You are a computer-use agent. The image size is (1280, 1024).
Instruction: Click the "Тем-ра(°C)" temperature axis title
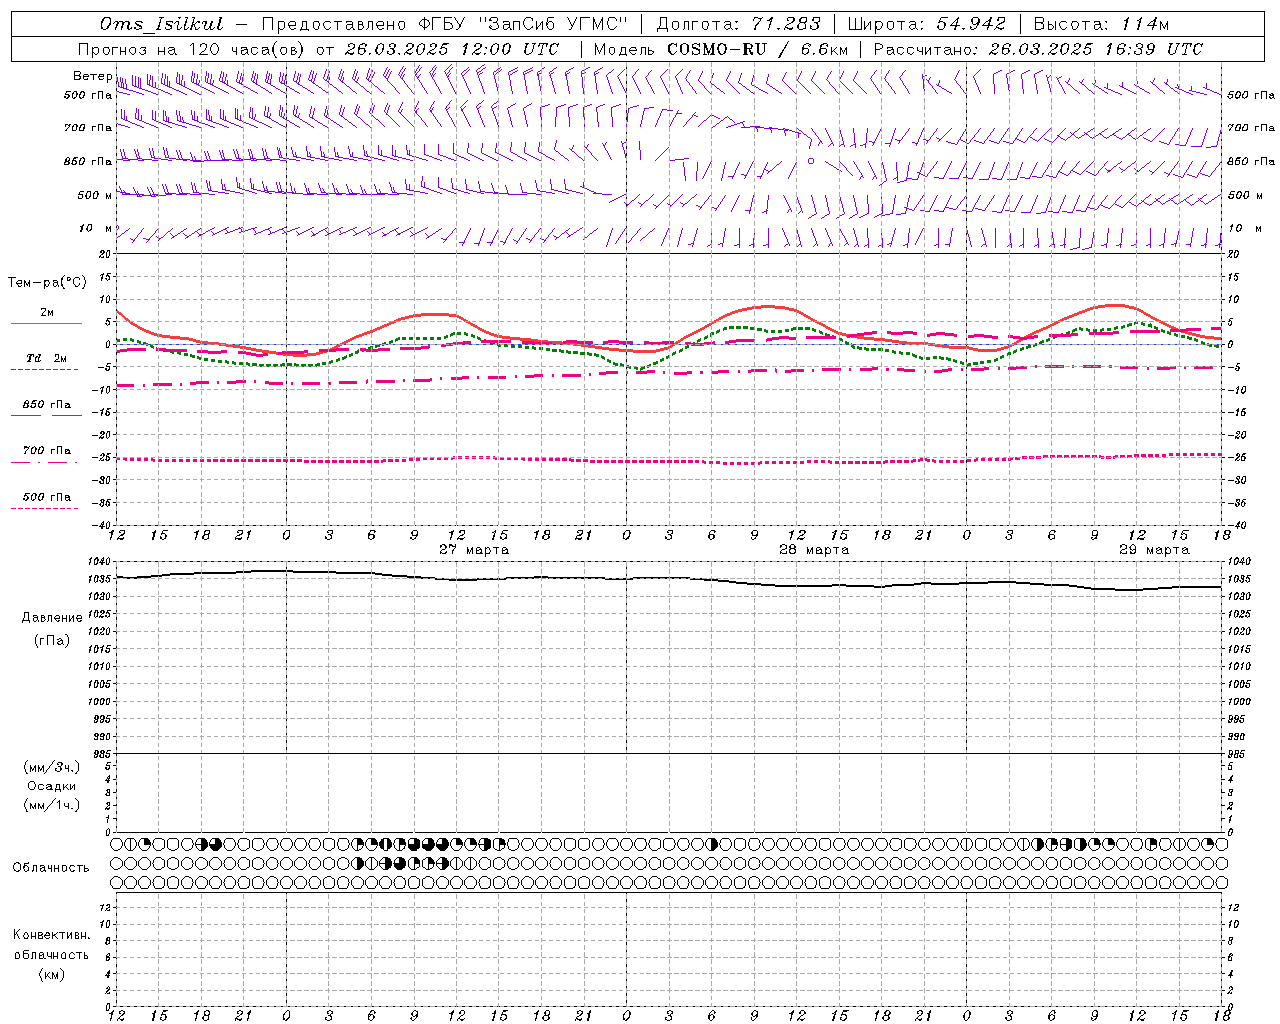click(x=47, y=283)
